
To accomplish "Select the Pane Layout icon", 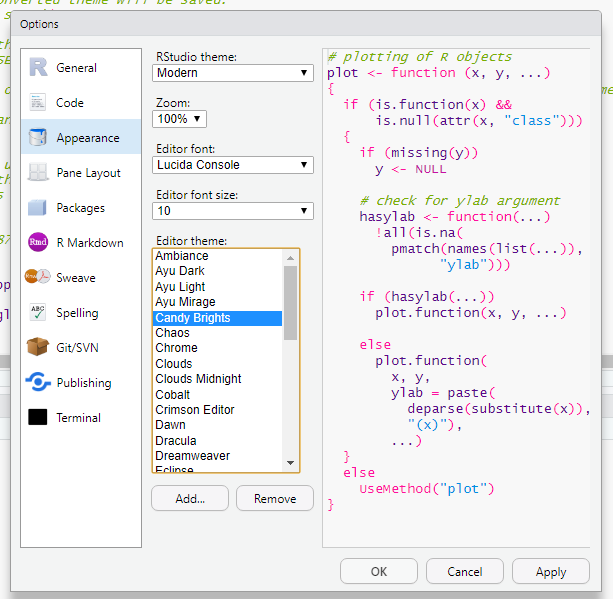I will (38, 173).
